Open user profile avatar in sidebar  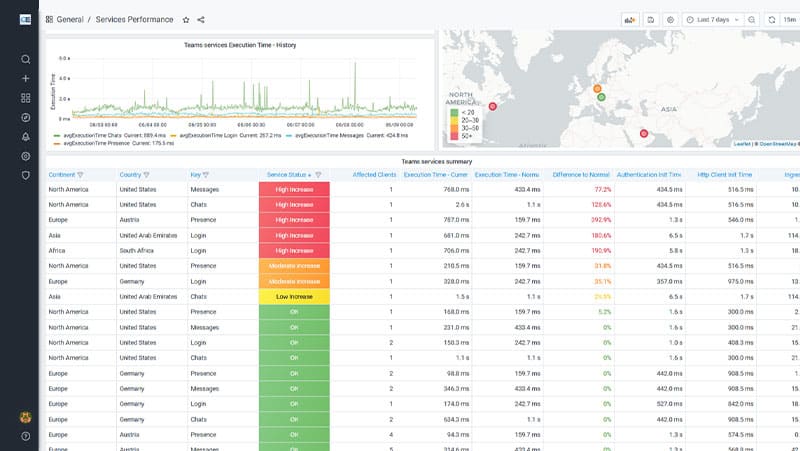click(26, 417)
